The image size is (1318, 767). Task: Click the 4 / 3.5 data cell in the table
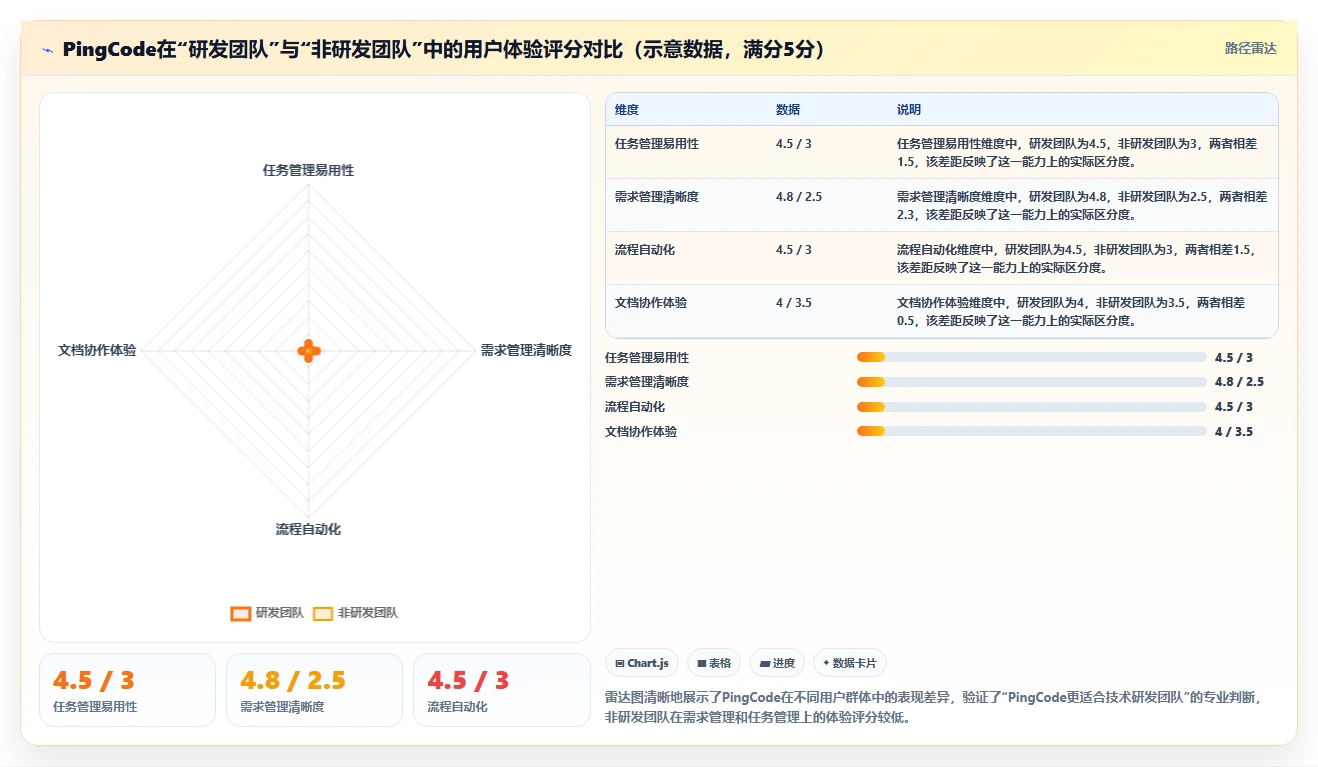(x=794, y=303)
